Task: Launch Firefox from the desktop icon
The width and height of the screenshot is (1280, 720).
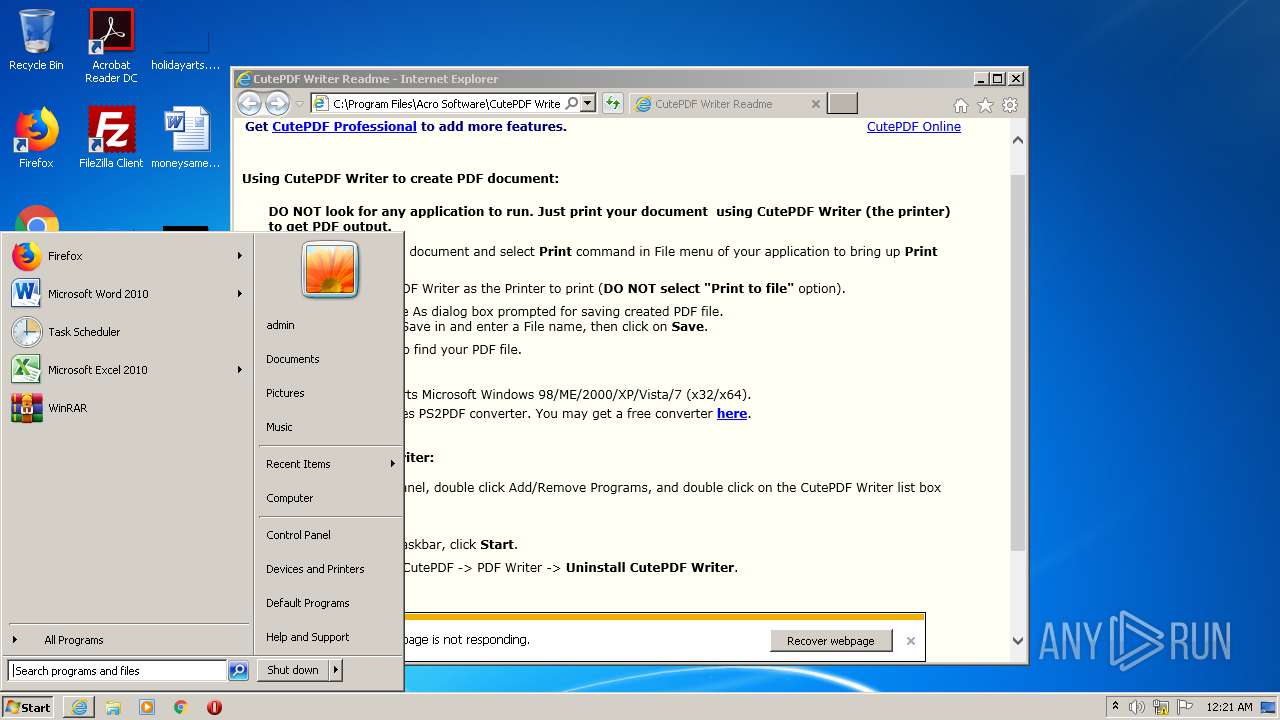Action: pyautogui.click(x=36, y=138)
